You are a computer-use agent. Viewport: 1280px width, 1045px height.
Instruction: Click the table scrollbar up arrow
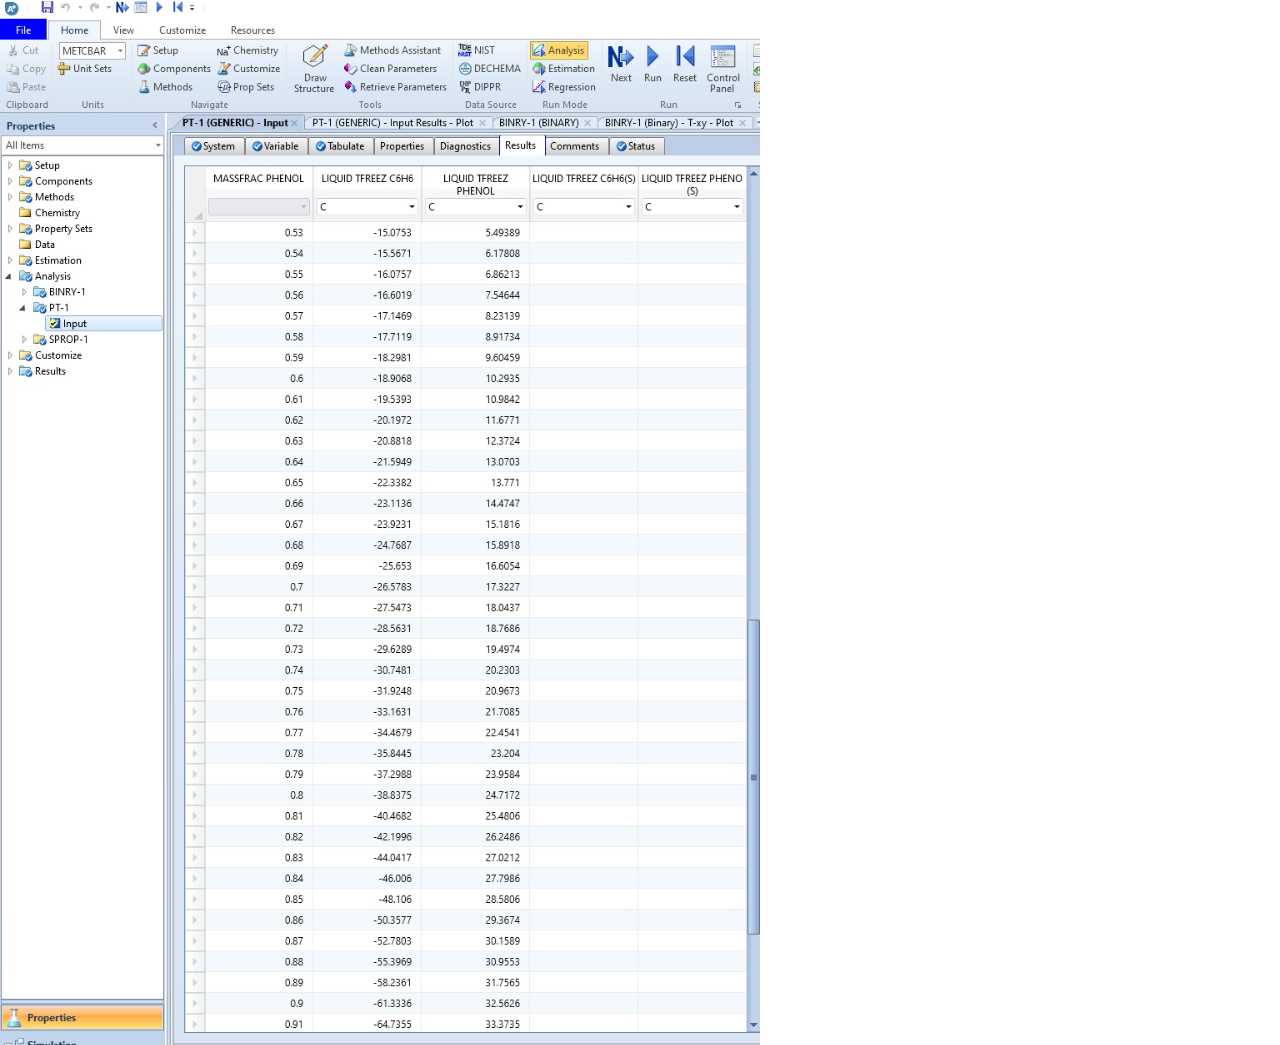[754, 173]
